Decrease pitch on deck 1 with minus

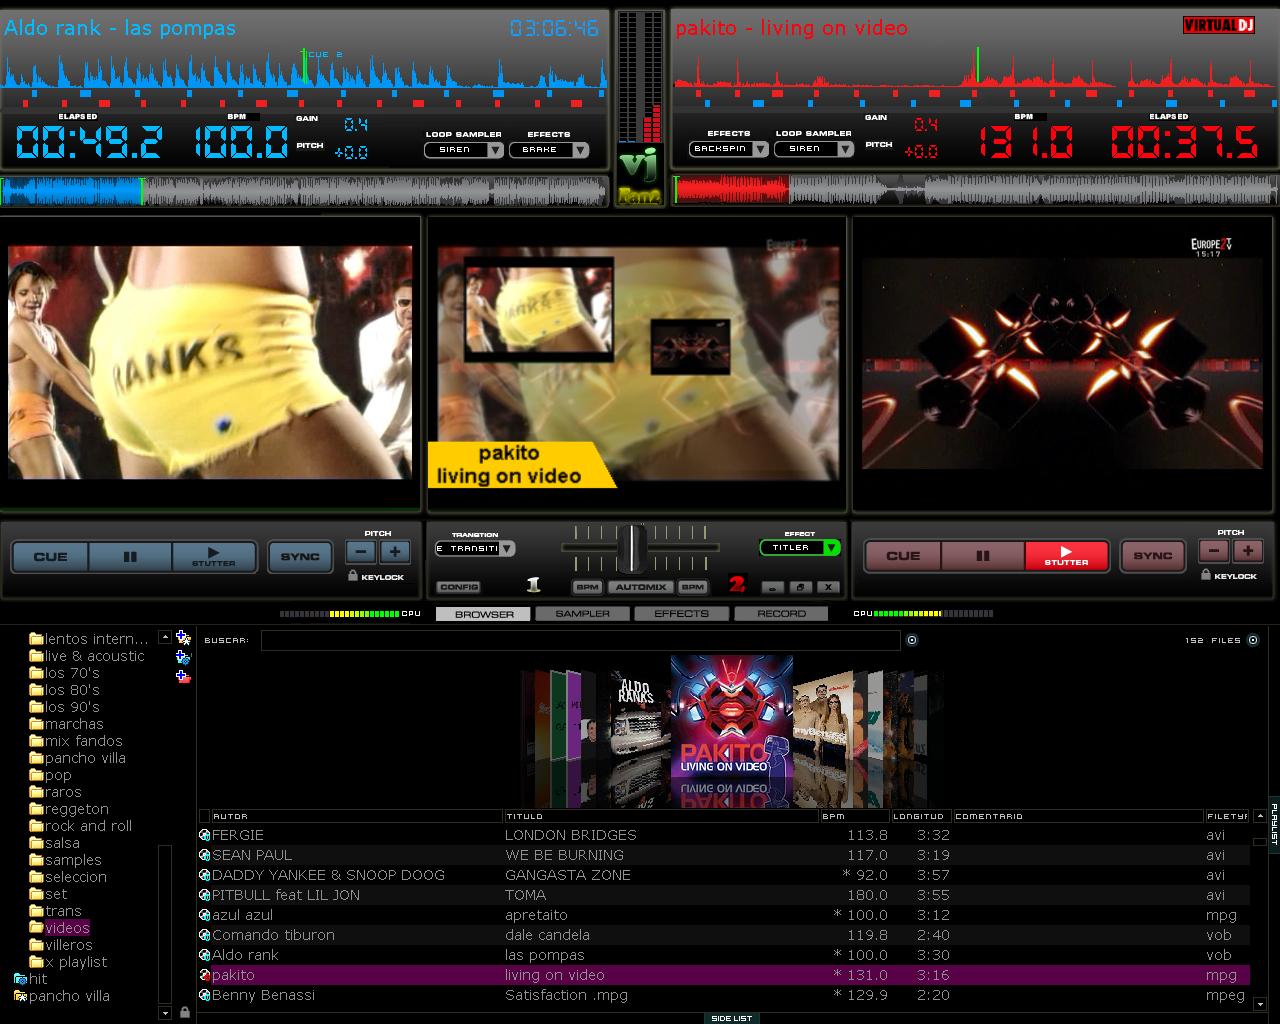[361, 552]
